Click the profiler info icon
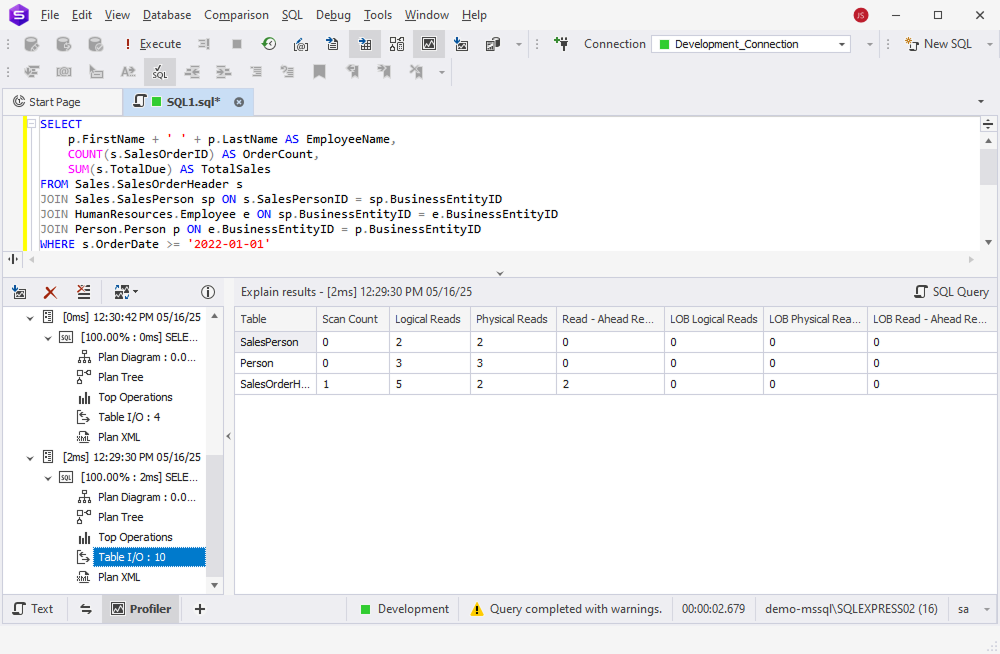This screenshot has width=1000, height=654. (x=208, y=291)
